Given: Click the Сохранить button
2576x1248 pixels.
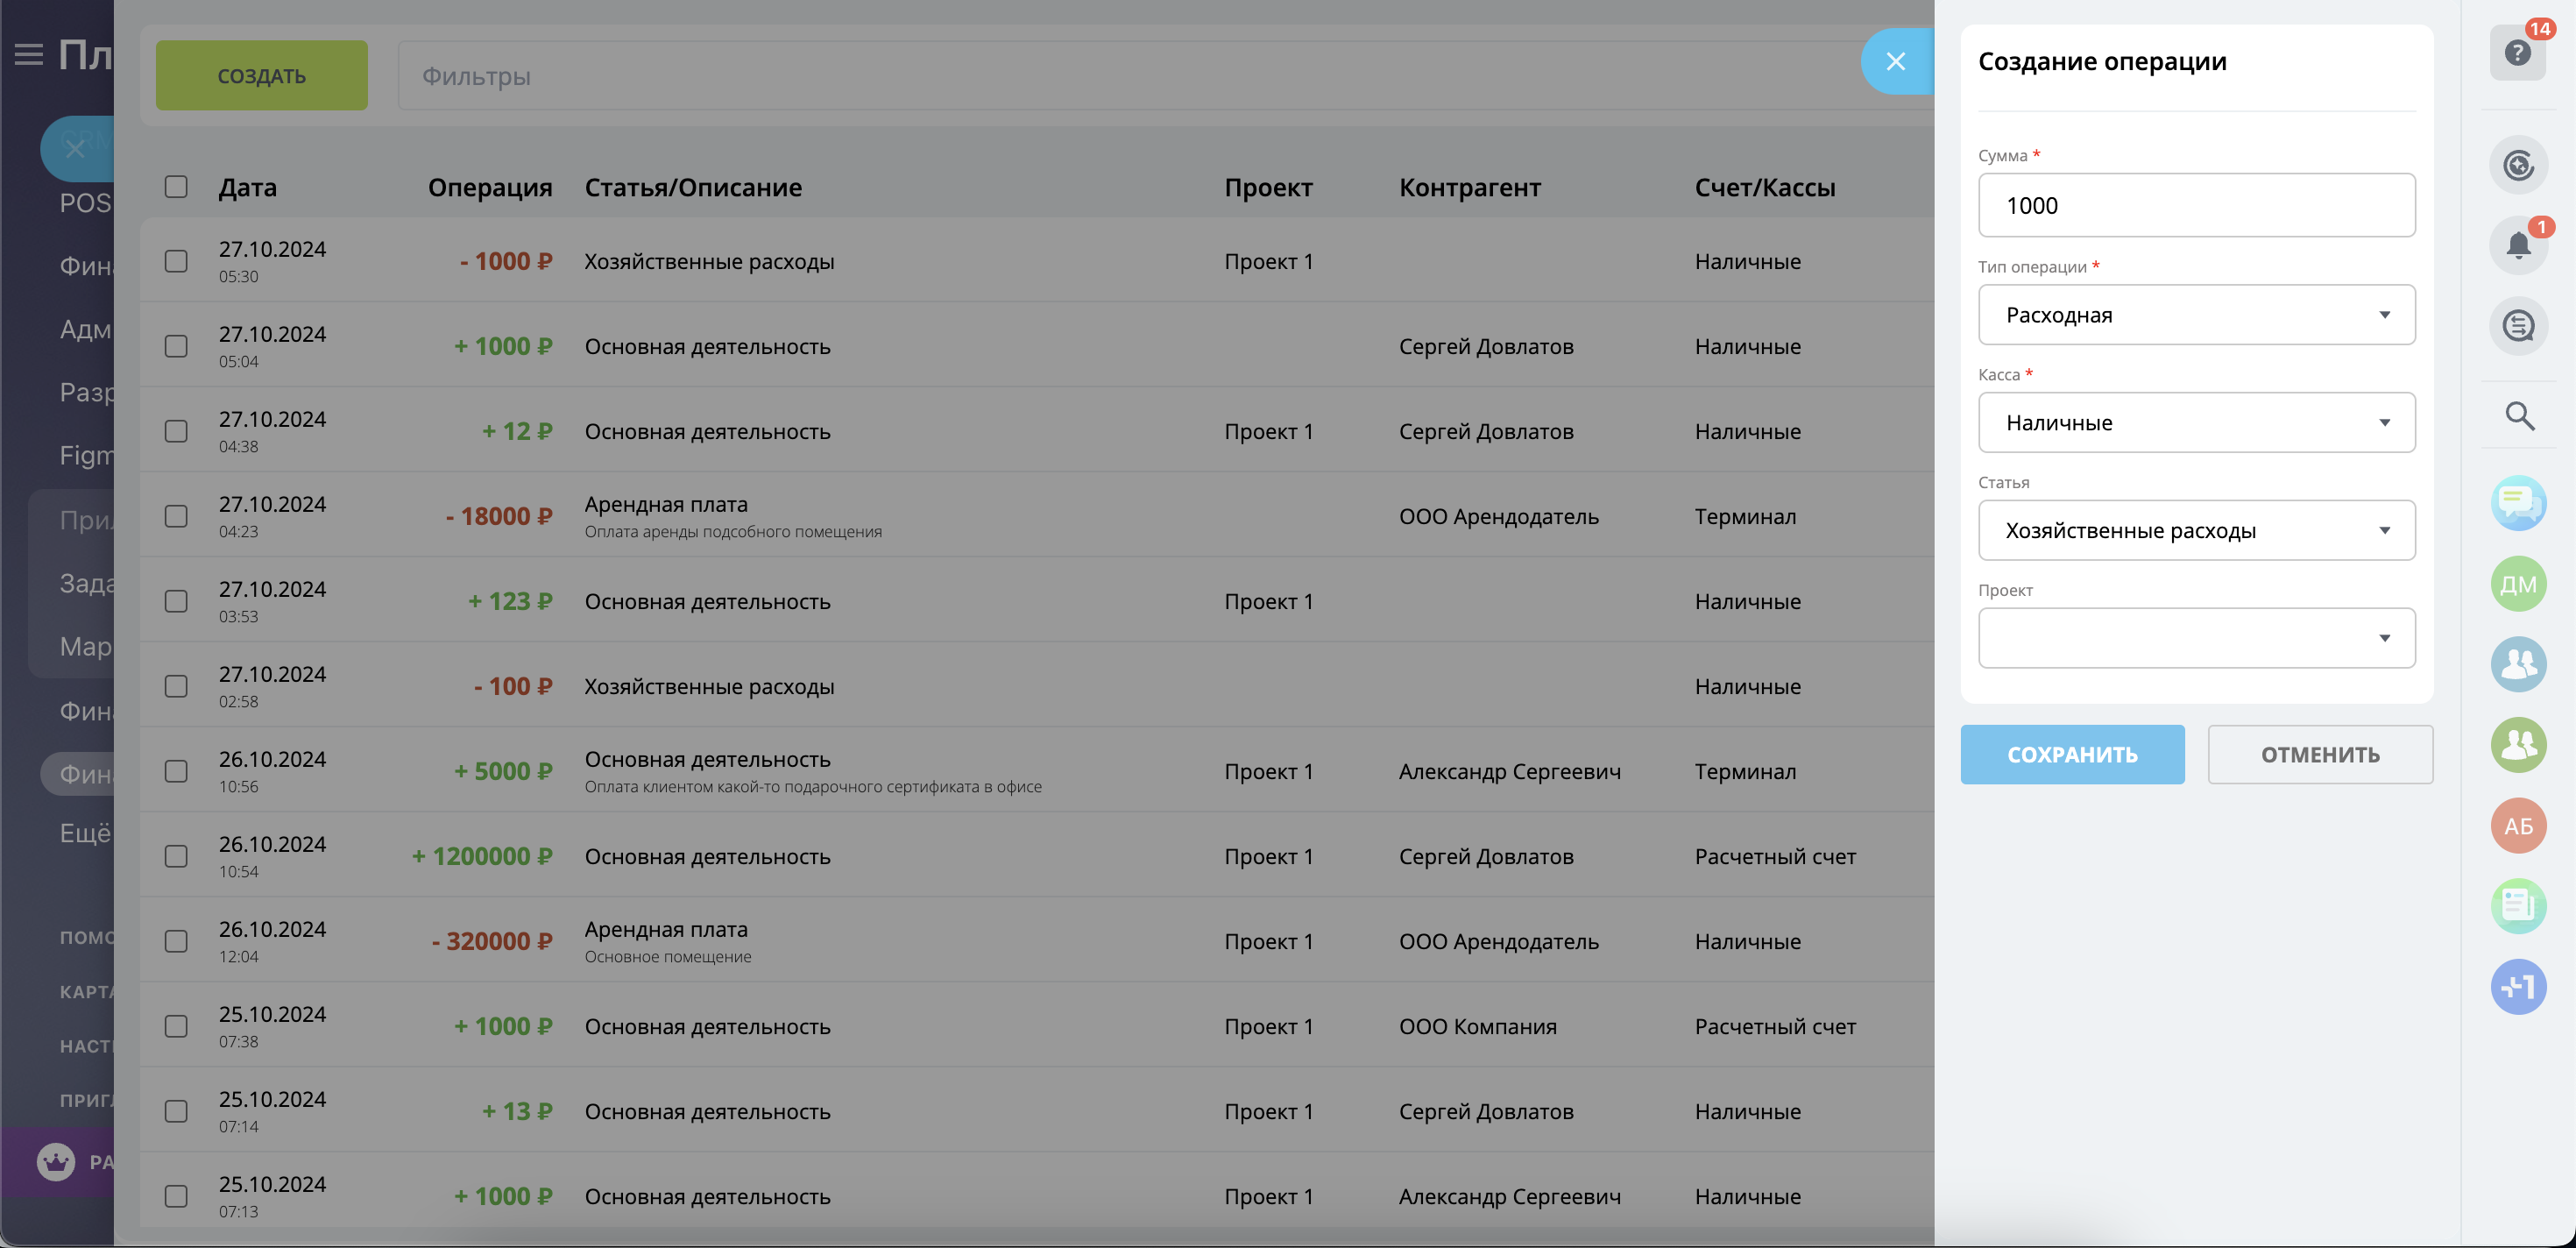Looking at the screenshot, I should click(2072, 755).
